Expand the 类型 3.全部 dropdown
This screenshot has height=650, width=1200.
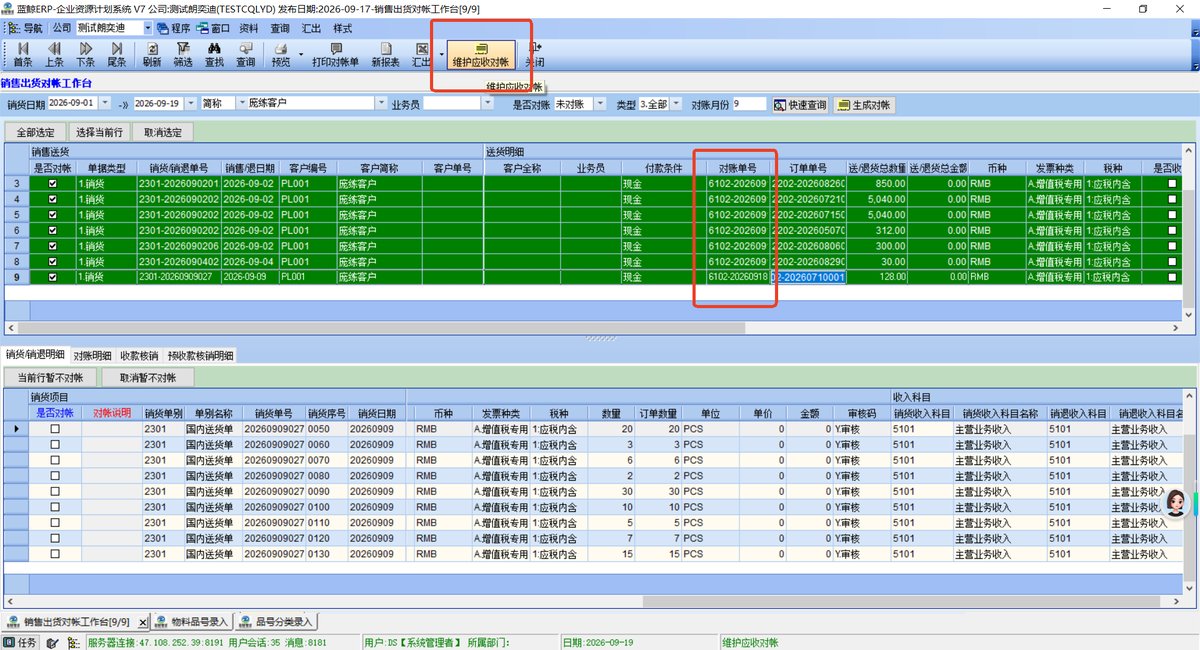[x=677, y=104]
